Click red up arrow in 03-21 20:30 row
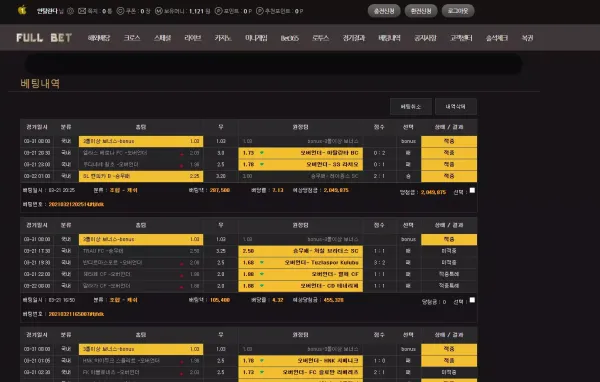The width and height of the screenshot is (600, 382). (x=182, y=154)
